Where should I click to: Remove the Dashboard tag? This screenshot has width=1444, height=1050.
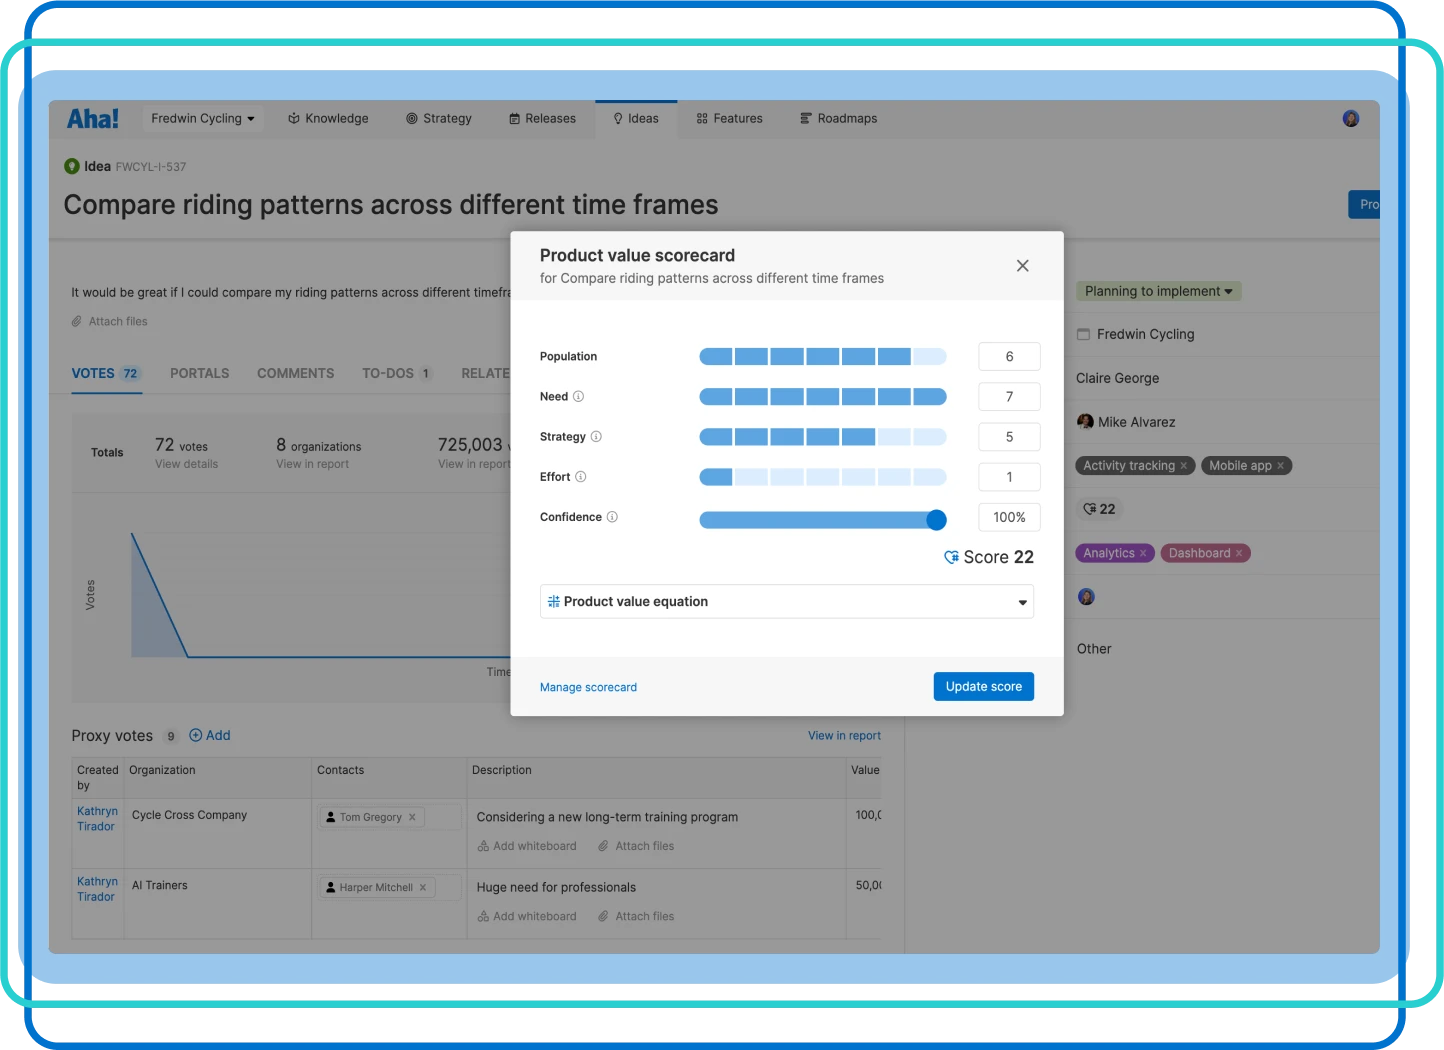click(x=1239, y=553)
